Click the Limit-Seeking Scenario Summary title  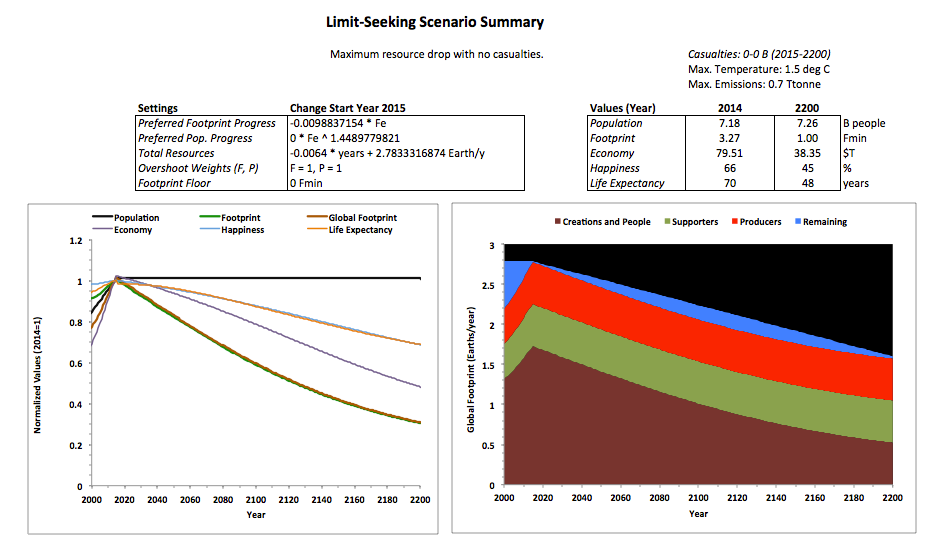tap(436, 21)
